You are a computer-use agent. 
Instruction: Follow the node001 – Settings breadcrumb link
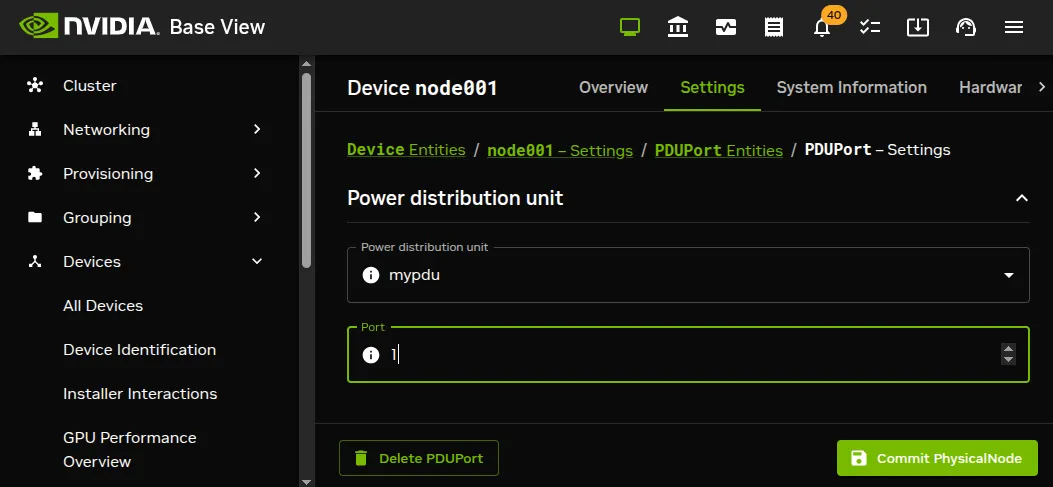(560, 150)
